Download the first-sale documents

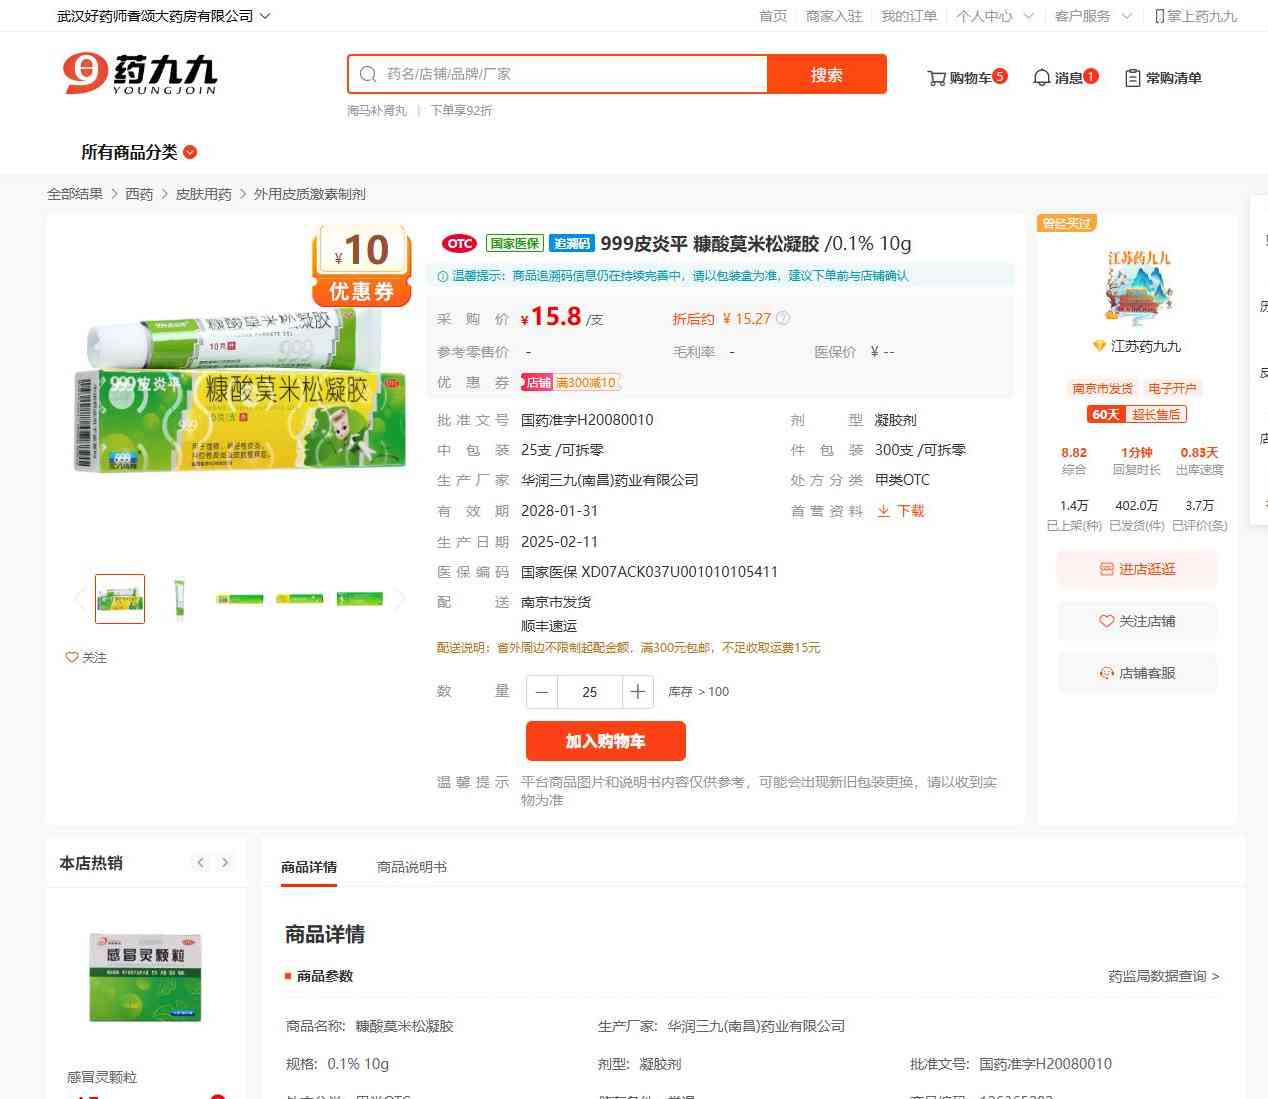(900, 511)
